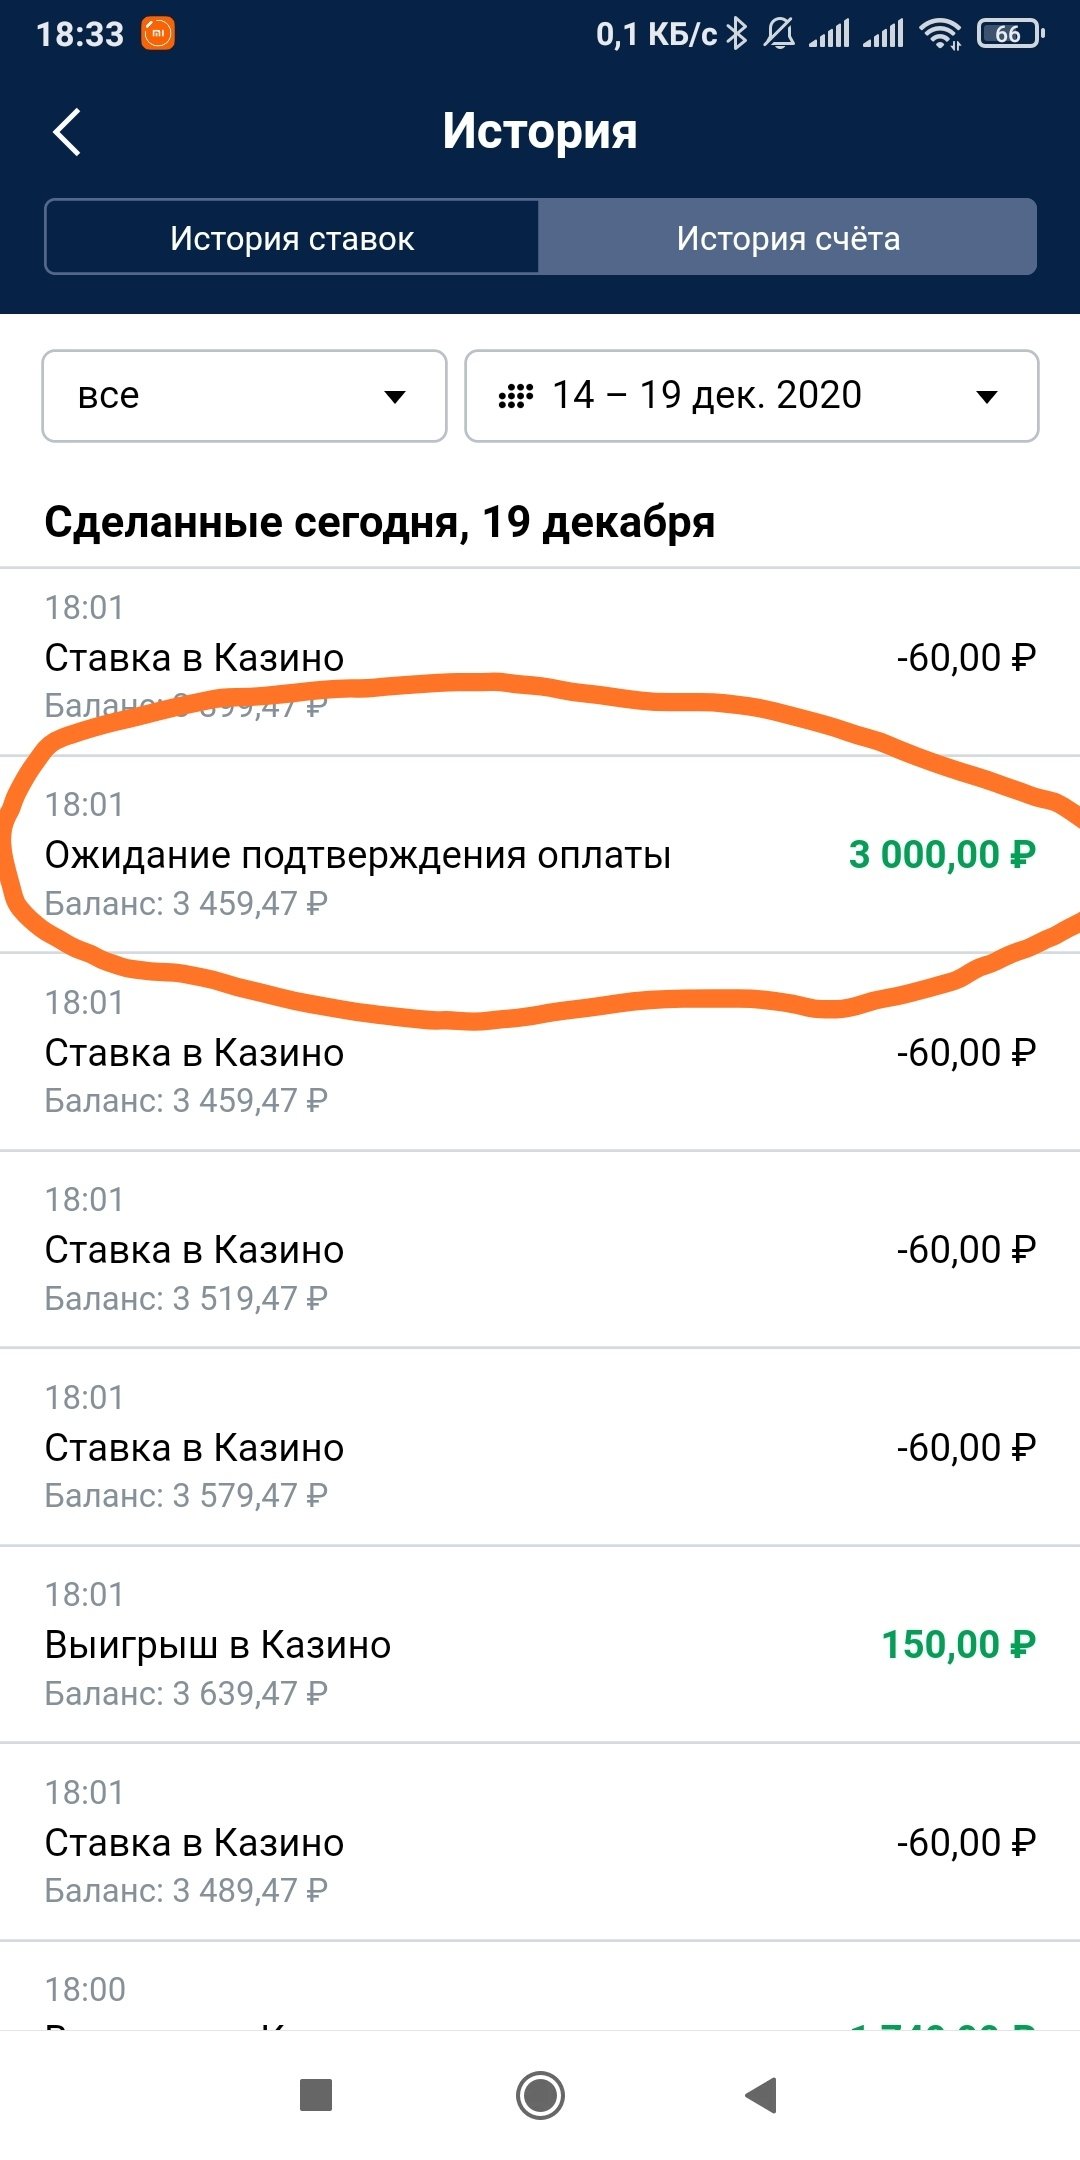The height and width of the screenshot is (2160, 1080).
Task: Open the 'все' filter dropdown
Action: click(244, 396)
